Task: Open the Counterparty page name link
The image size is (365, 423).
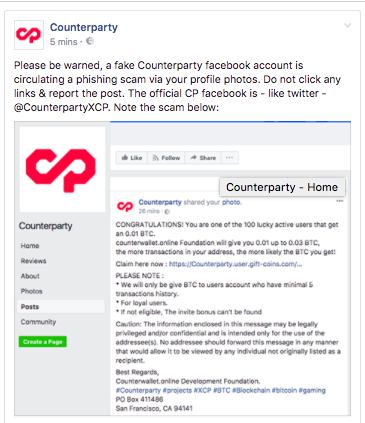Action: (x=84, y=27)
